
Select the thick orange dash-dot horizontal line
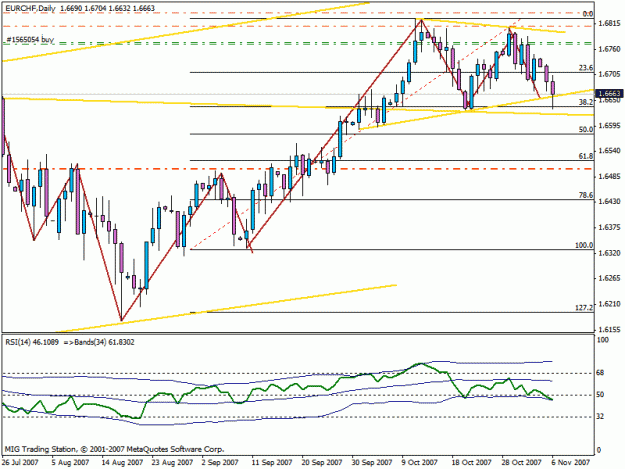[299, 169]
